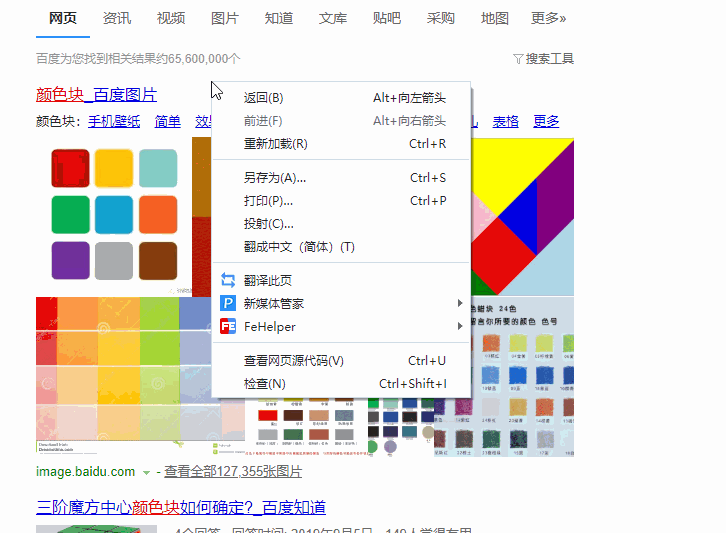Choose 检查(N) in the context menu
This screenshot has height=533, width=726.
pos(341,384)
